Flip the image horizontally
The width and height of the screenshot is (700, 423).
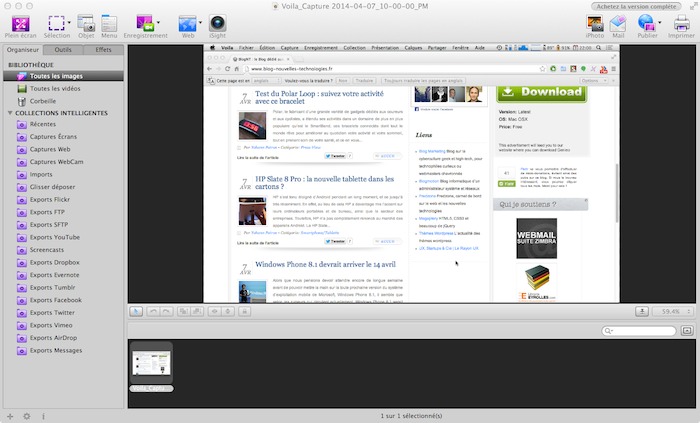214,311
